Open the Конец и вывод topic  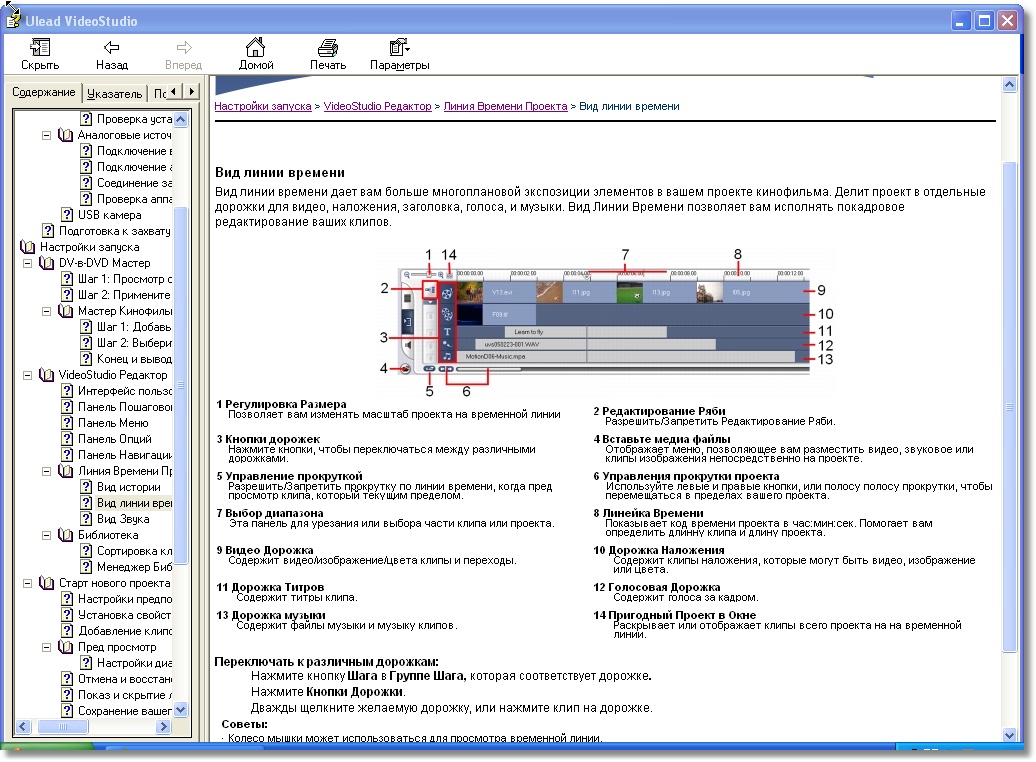(134, 359)
